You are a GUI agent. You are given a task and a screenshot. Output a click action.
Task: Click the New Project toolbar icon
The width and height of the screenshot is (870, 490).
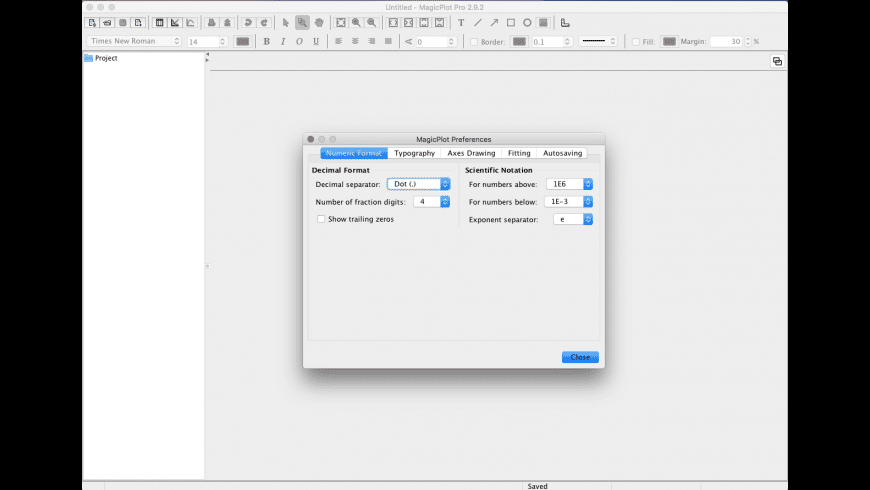pos(92,23)
